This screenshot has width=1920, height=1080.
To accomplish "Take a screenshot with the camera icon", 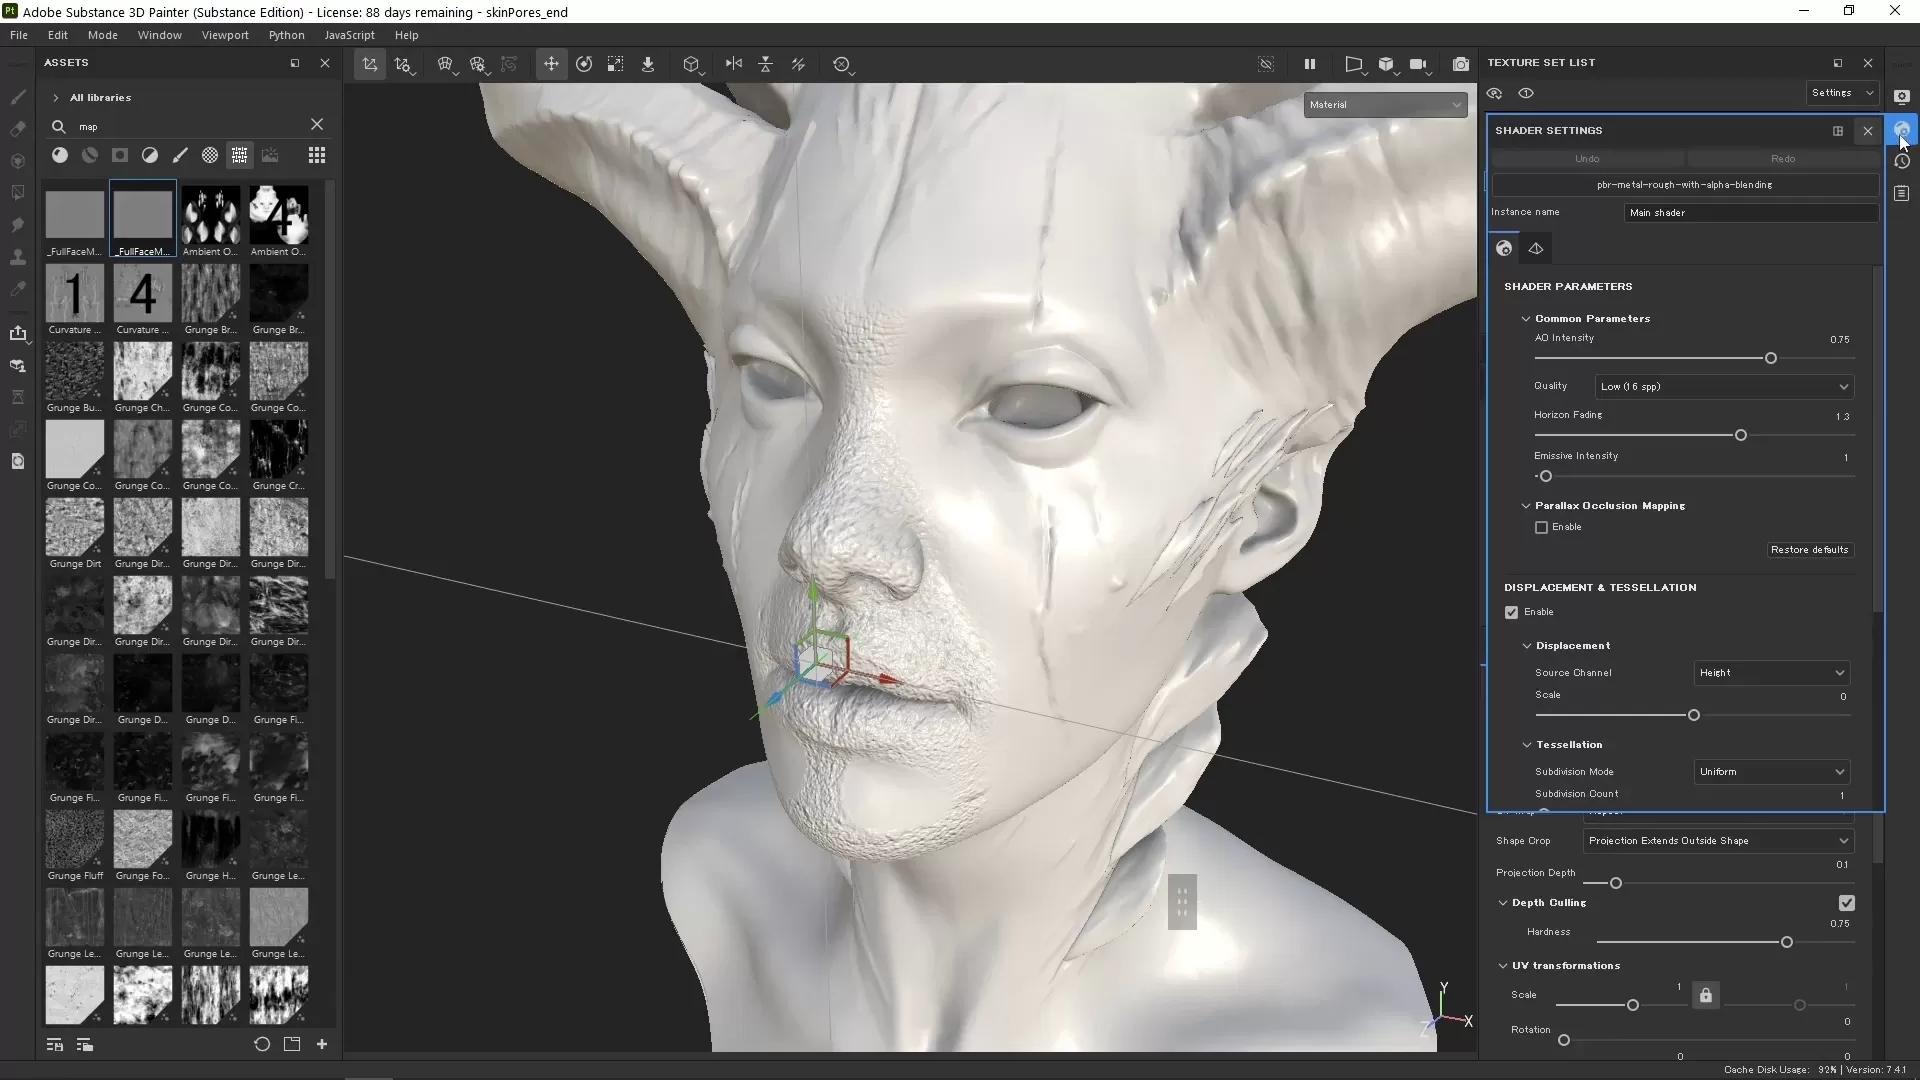I will [1461, 64].
